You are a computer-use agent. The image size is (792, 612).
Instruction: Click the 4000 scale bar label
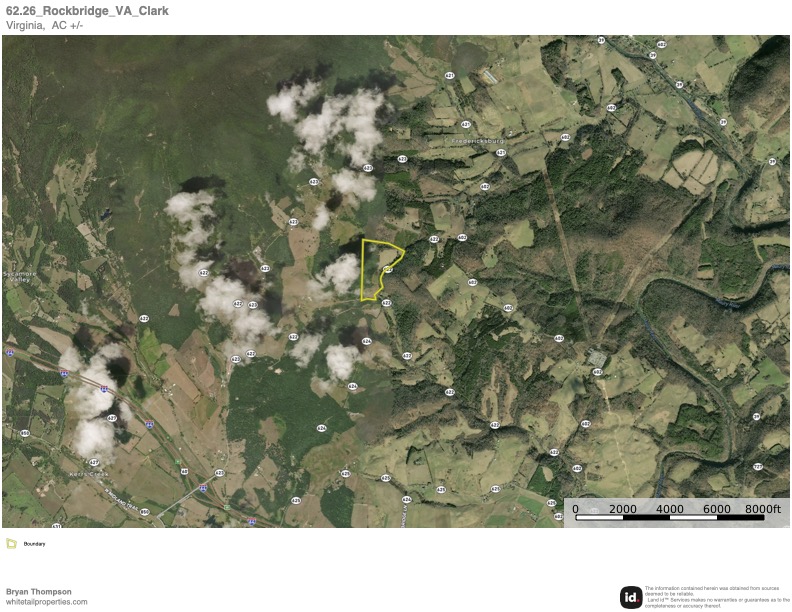point(670,508)
